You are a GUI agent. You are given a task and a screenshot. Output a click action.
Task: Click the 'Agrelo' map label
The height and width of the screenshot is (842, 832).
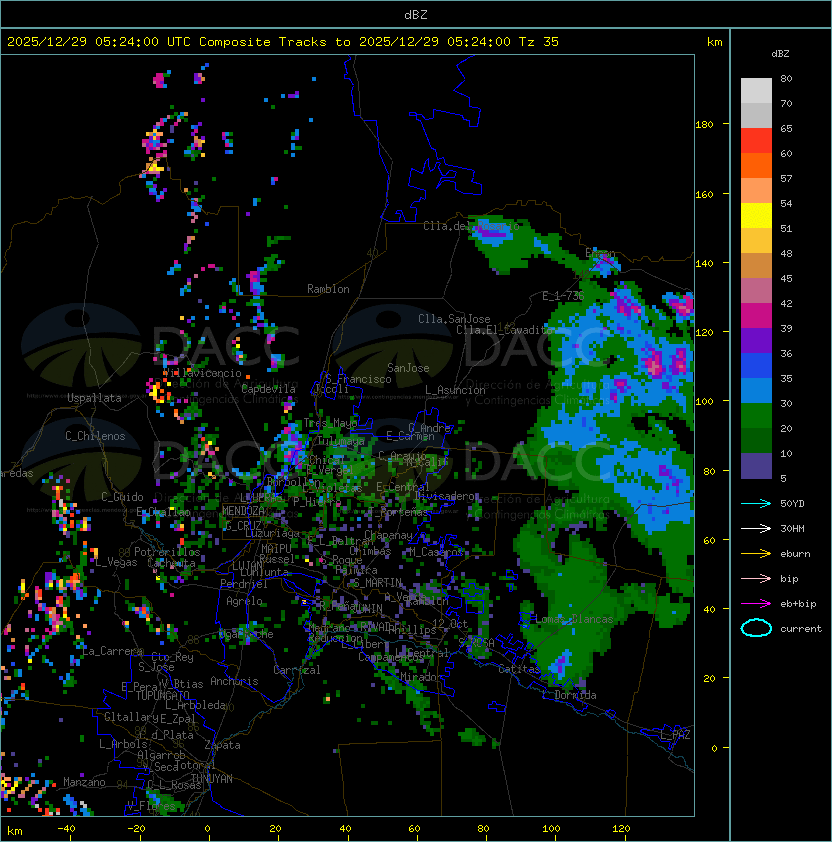point(244,601)
